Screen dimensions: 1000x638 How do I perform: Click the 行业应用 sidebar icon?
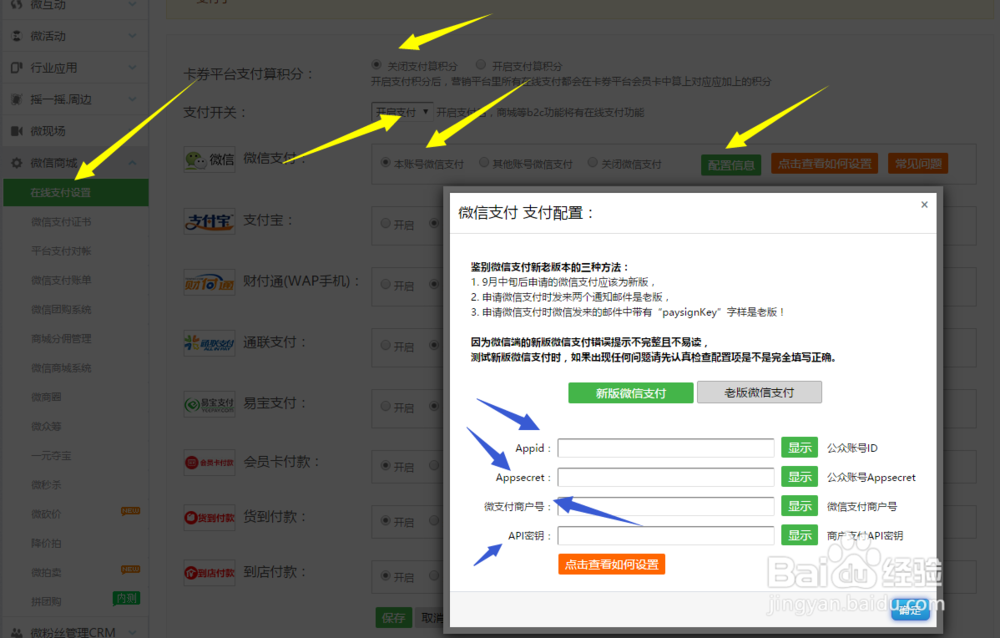pyautogui.click(x=17, y=68)
